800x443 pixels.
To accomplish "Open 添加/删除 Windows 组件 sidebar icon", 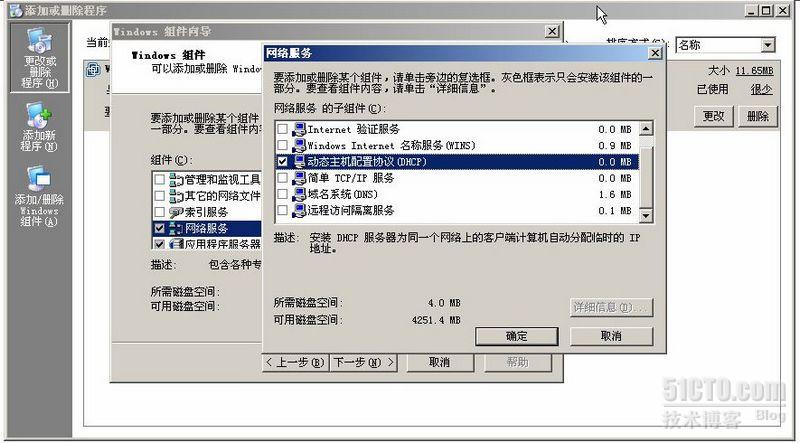I will click(40, 197).
